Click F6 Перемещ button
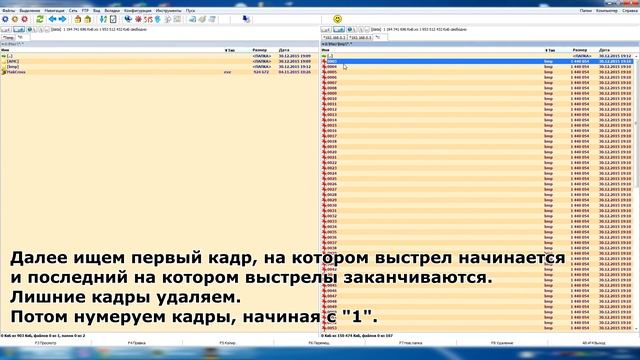Viewport: 640px width, 360px height. click(x=319, y=343)
